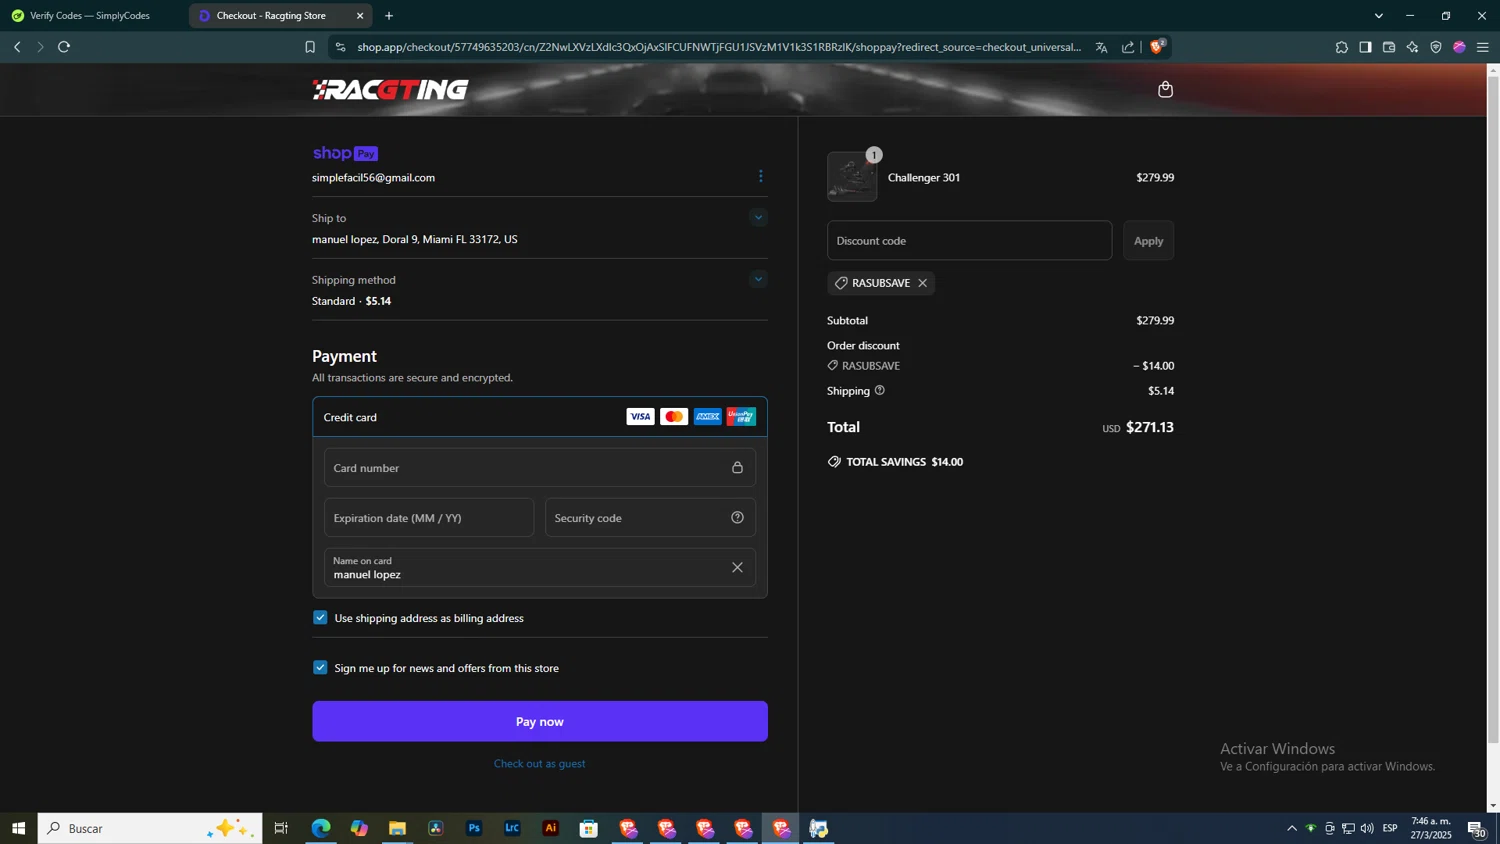Open the notification center icon
This screenshot has height=844, width=1500.
(1476, 828)
